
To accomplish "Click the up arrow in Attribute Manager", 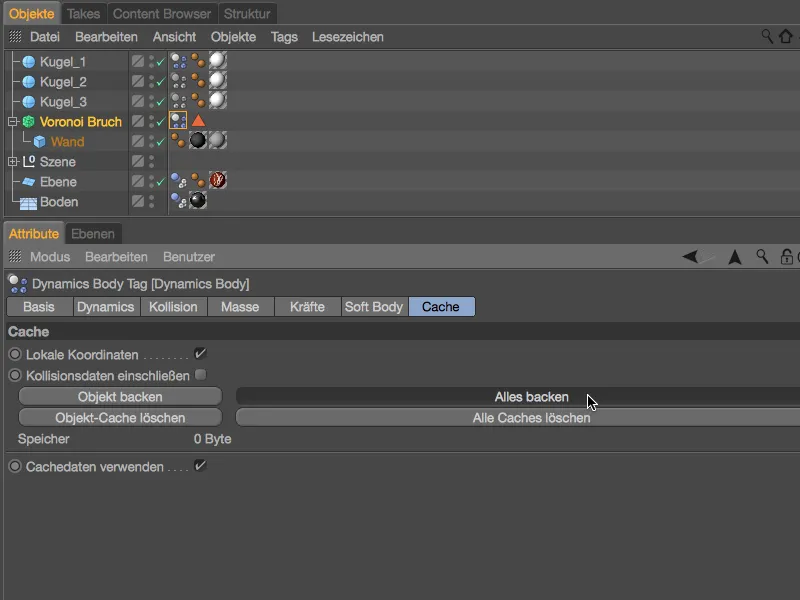I will click(735, 257).
